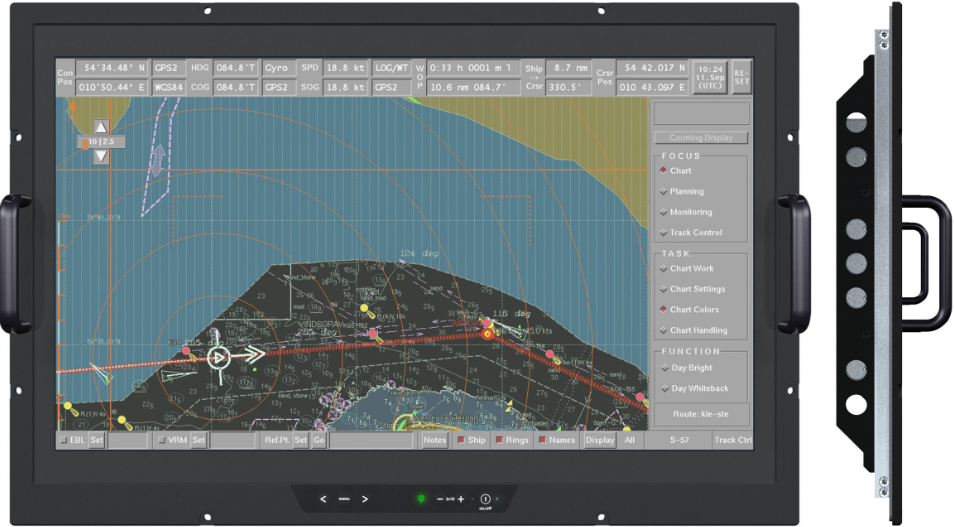Click the empty field above Conning Display
This screenshot has width=954, height=527.
pos(701,114)
